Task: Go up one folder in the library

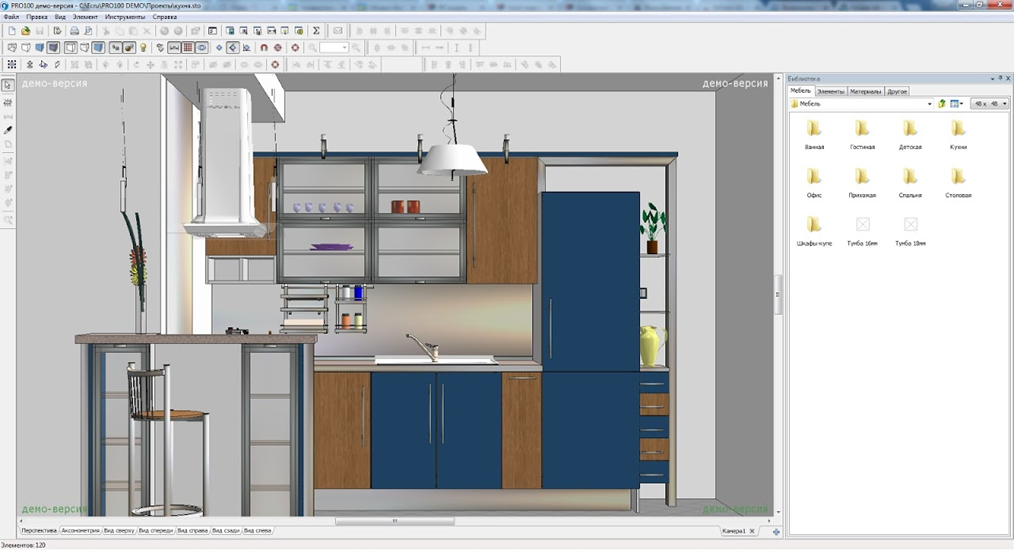Action: [942, 104]
